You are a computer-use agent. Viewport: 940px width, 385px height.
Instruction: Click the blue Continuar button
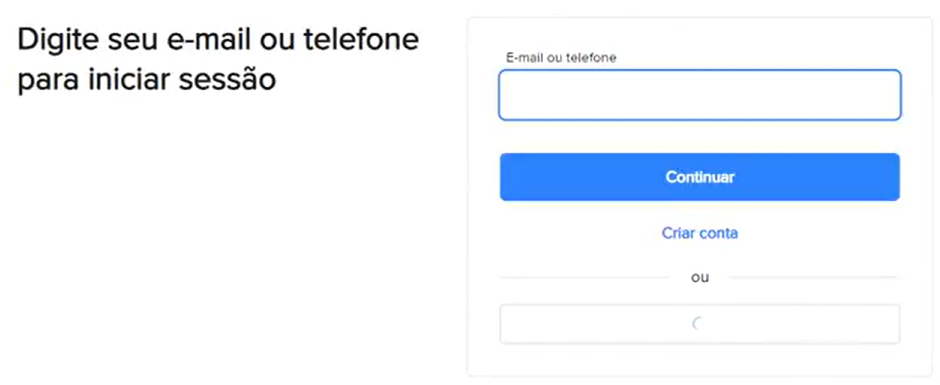(700, 177)
